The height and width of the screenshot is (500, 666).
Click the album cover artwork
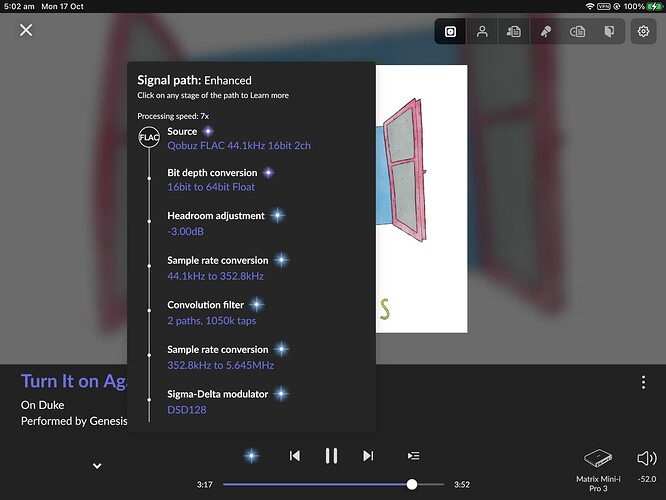click(x=421, y=199)
